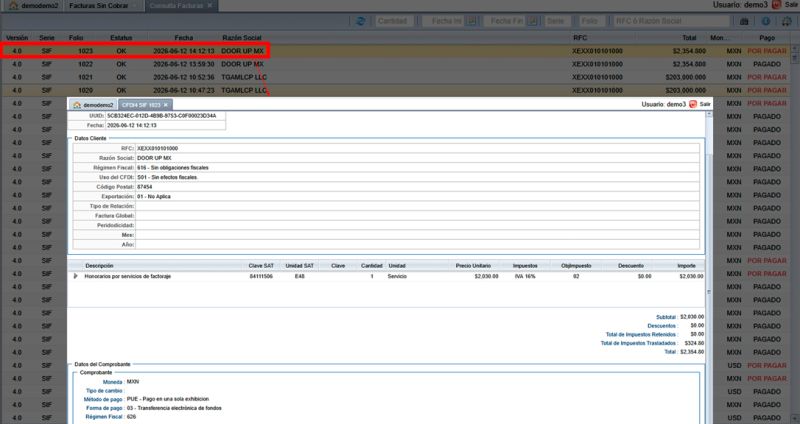Screen dimensions: 800x424
Task: Focus the Serie filter field in the toolbar
Action: pyautogui.click(x=557, y=21)
